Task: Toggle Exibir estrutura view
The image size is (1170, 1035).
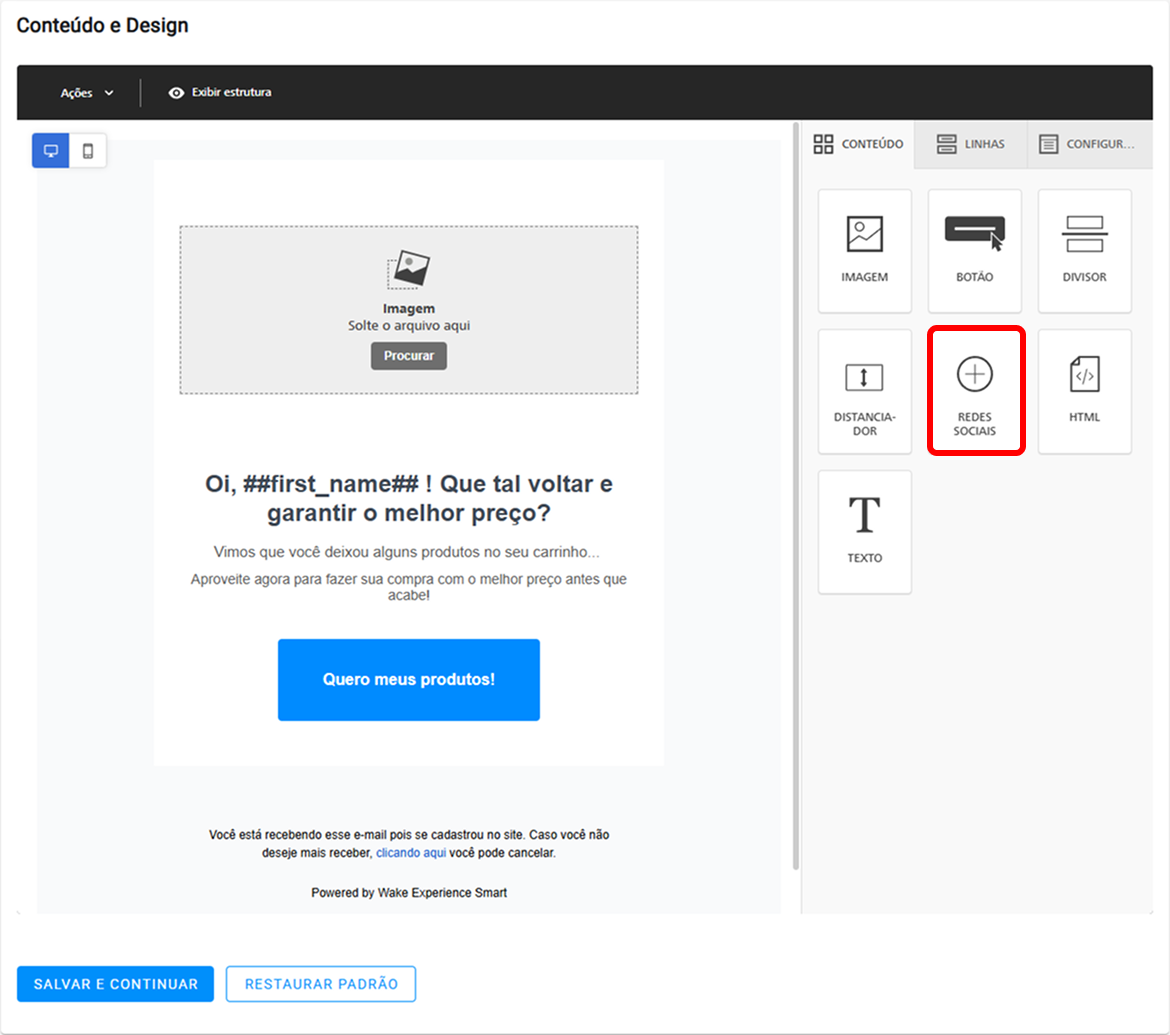Action: point(220,93)
